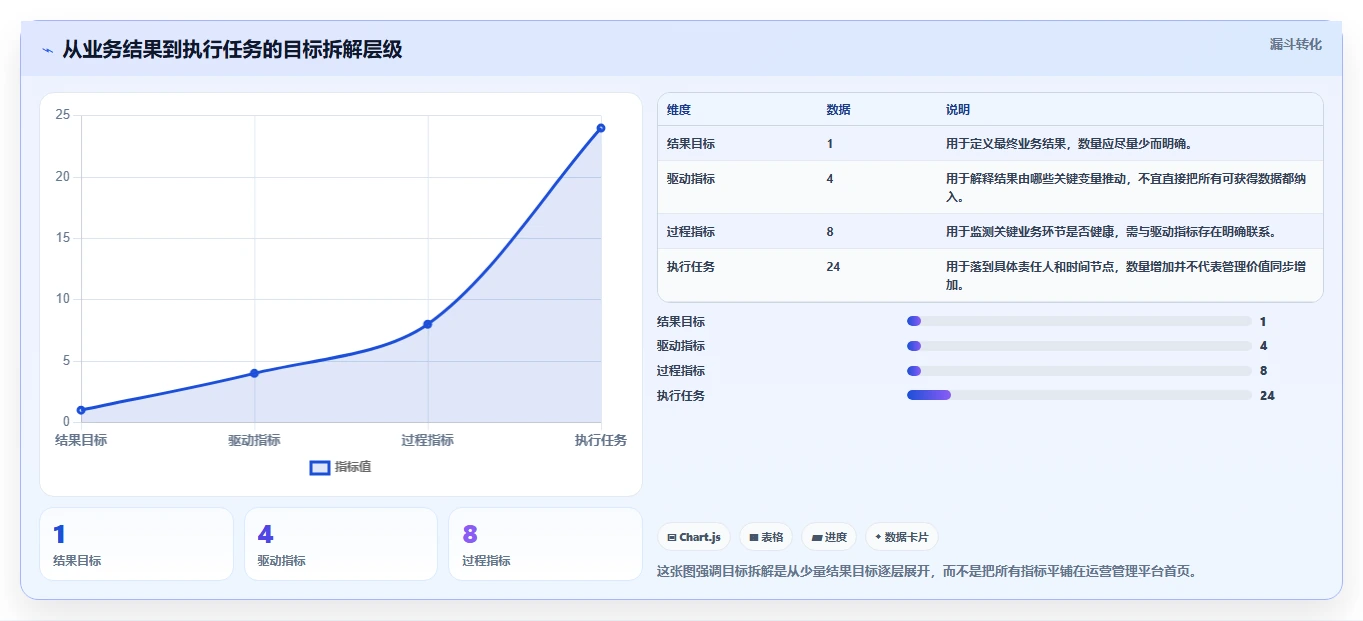Click the 表格 chip
1363x621 pixels.
(766, 537)
